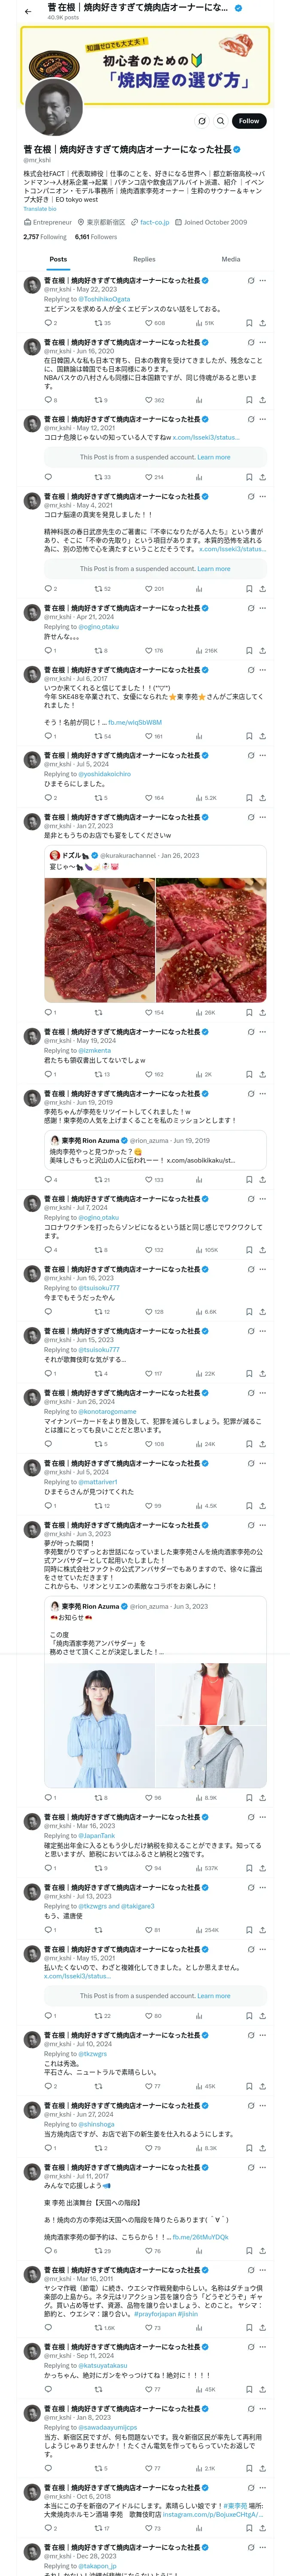Screen dimensions: 290x2576
Task: Expand more menu on Jan 27, 2023 post
Action: [263, 817]
